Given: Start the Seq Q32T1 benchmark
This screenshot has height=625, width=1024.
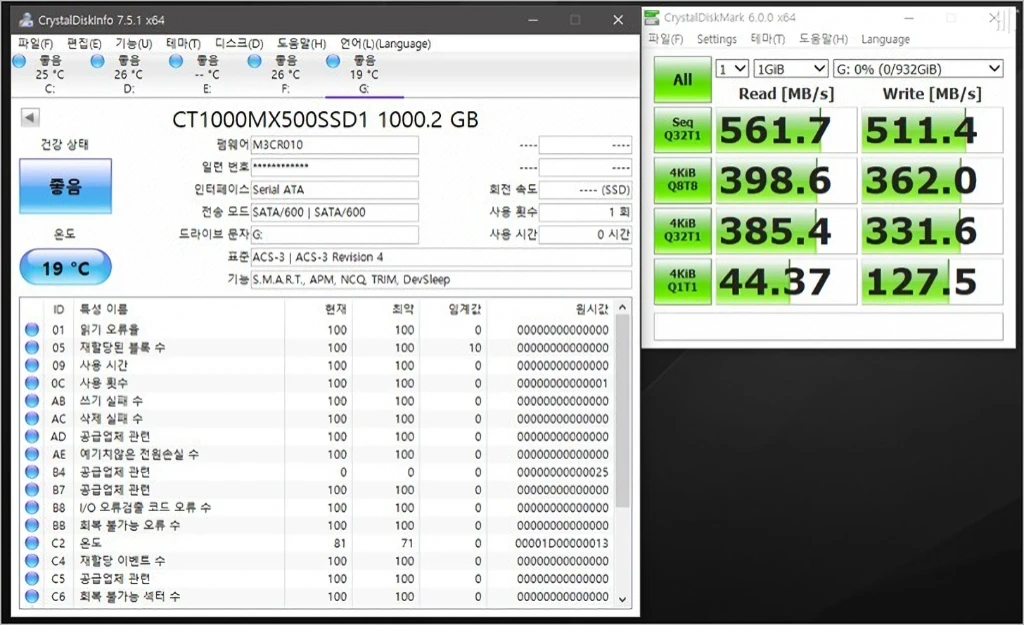Looking at the screenshot, I should click(682, 129).
